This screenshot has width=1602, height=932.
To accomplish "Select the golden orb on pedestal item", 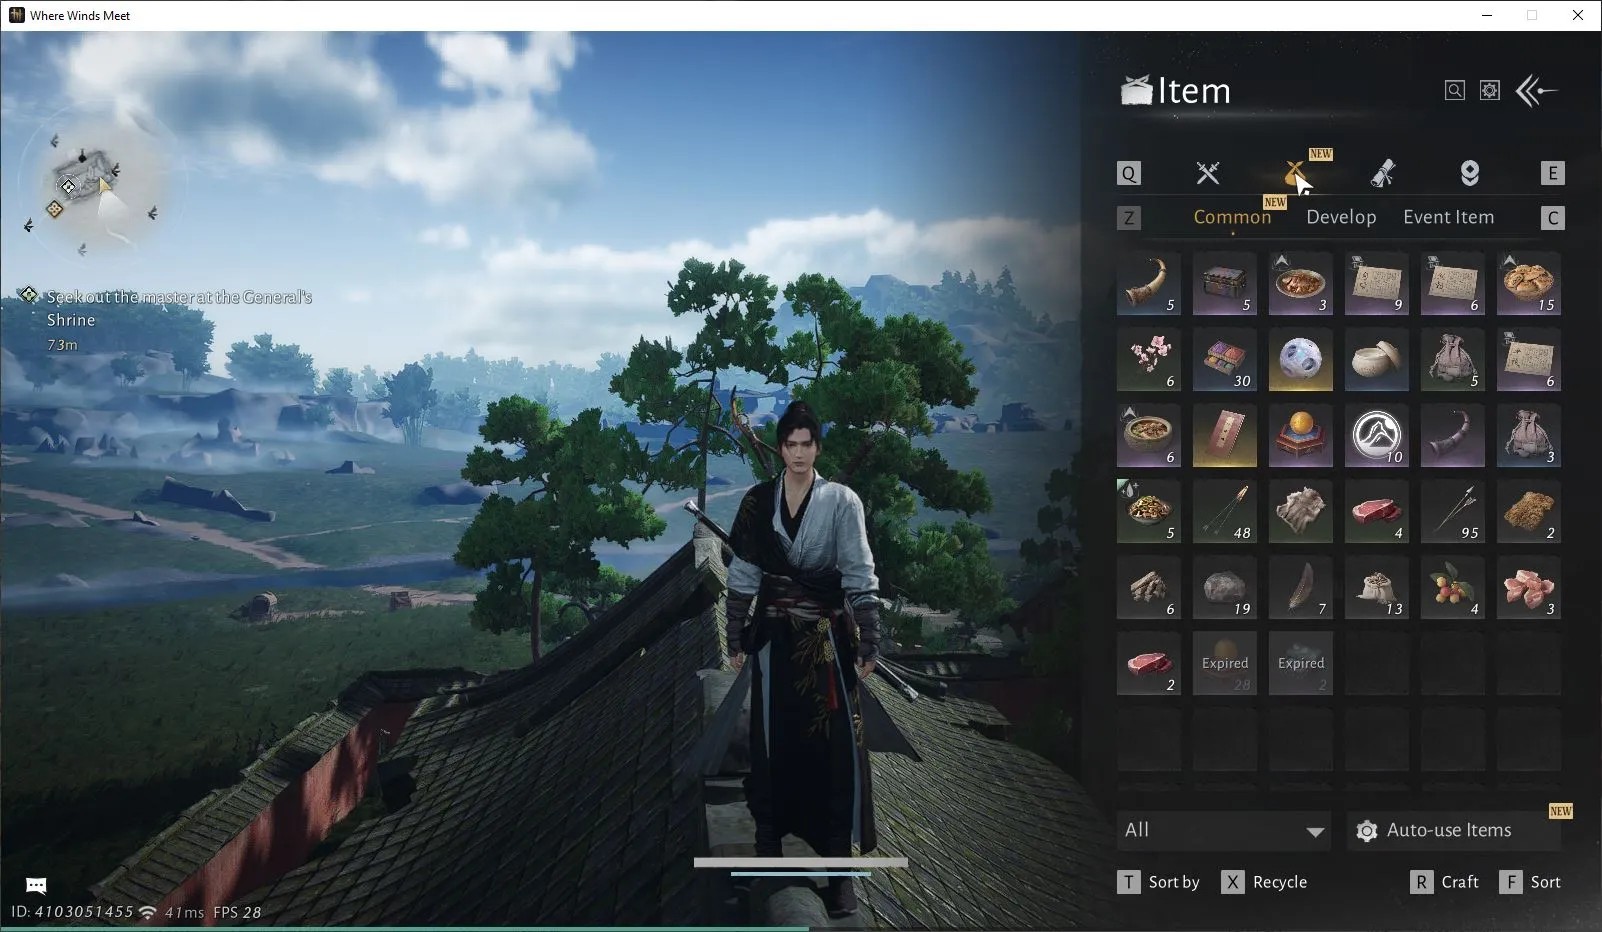I will 1301,435.
